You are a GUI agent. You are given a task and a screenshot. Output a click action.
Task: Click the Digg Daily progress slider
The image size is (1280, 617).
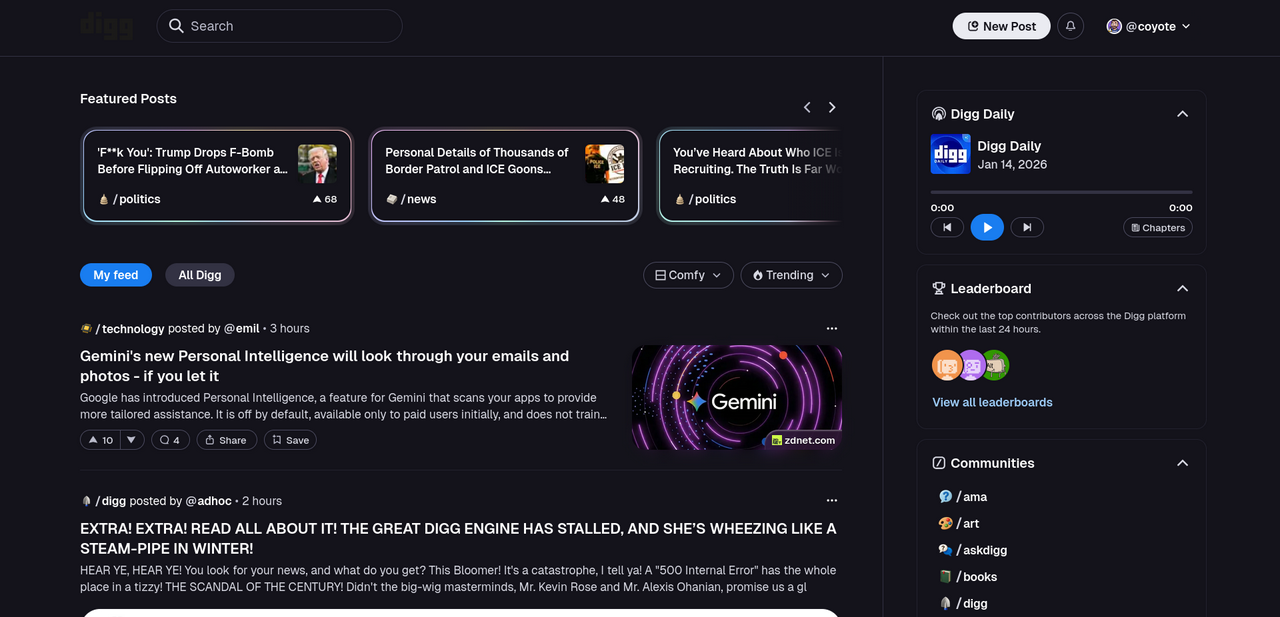tap(1061, 192)
